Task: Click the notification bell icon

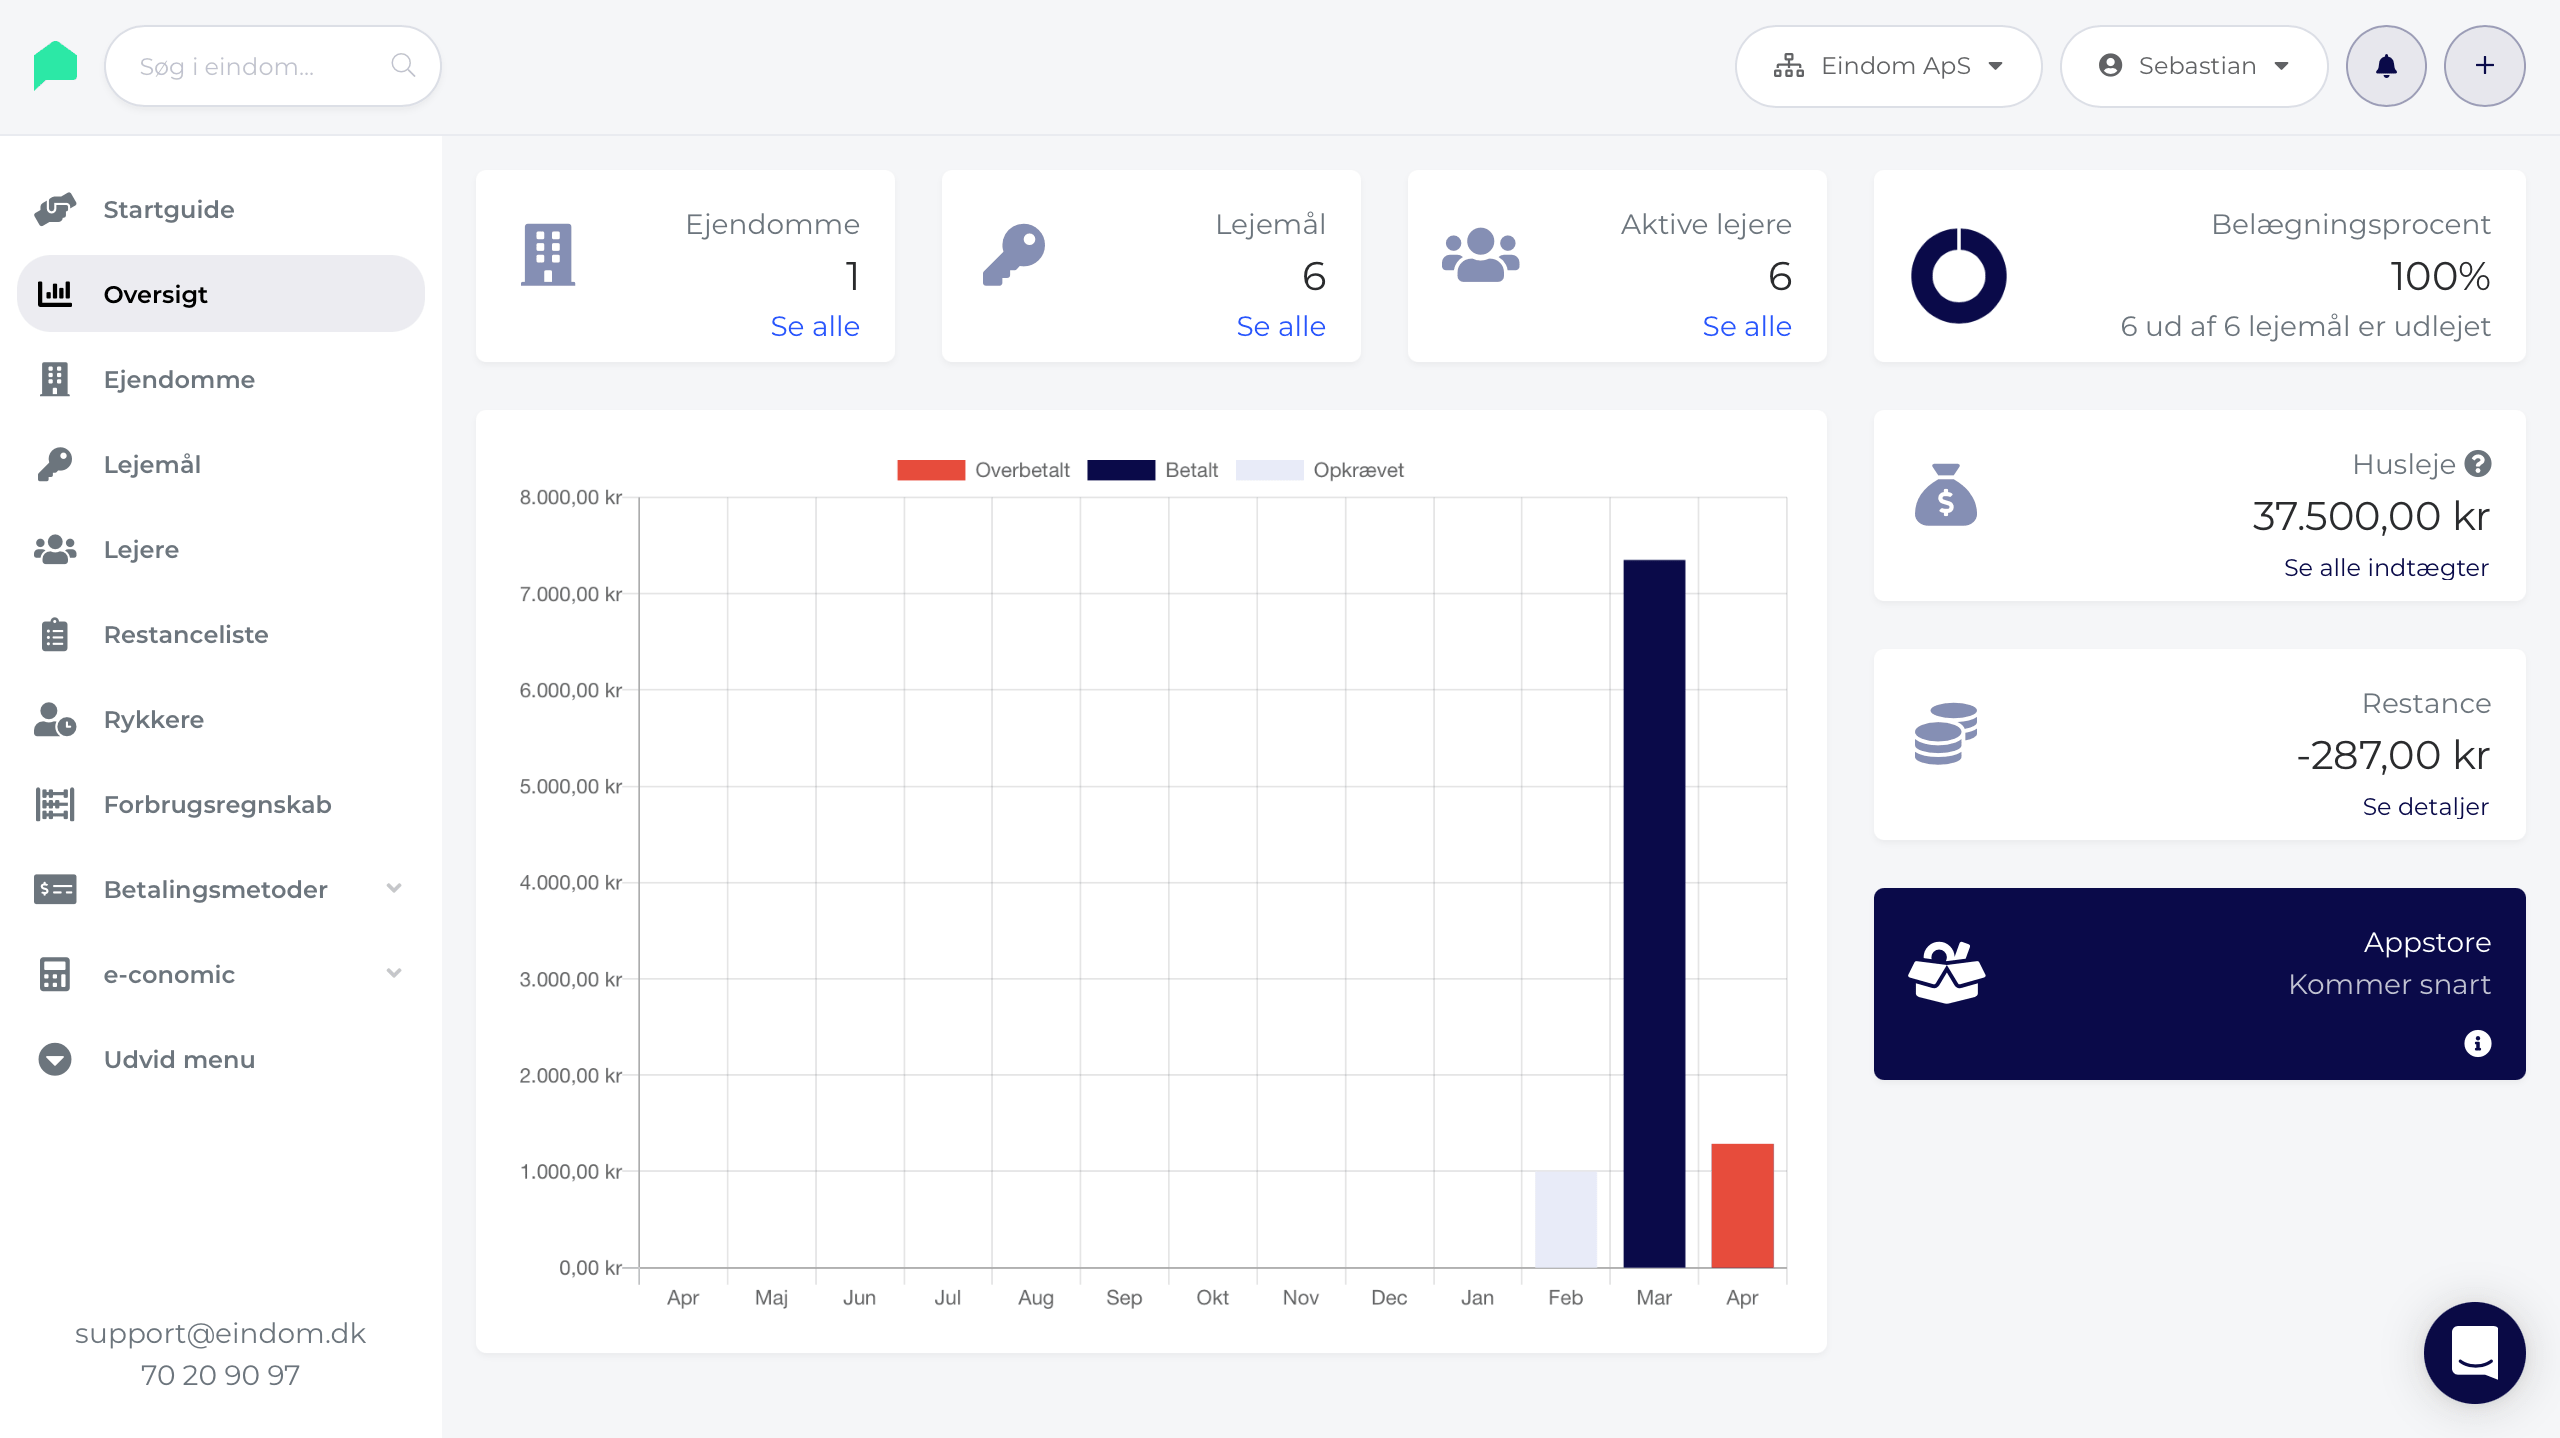Action: coord(2385,66)
